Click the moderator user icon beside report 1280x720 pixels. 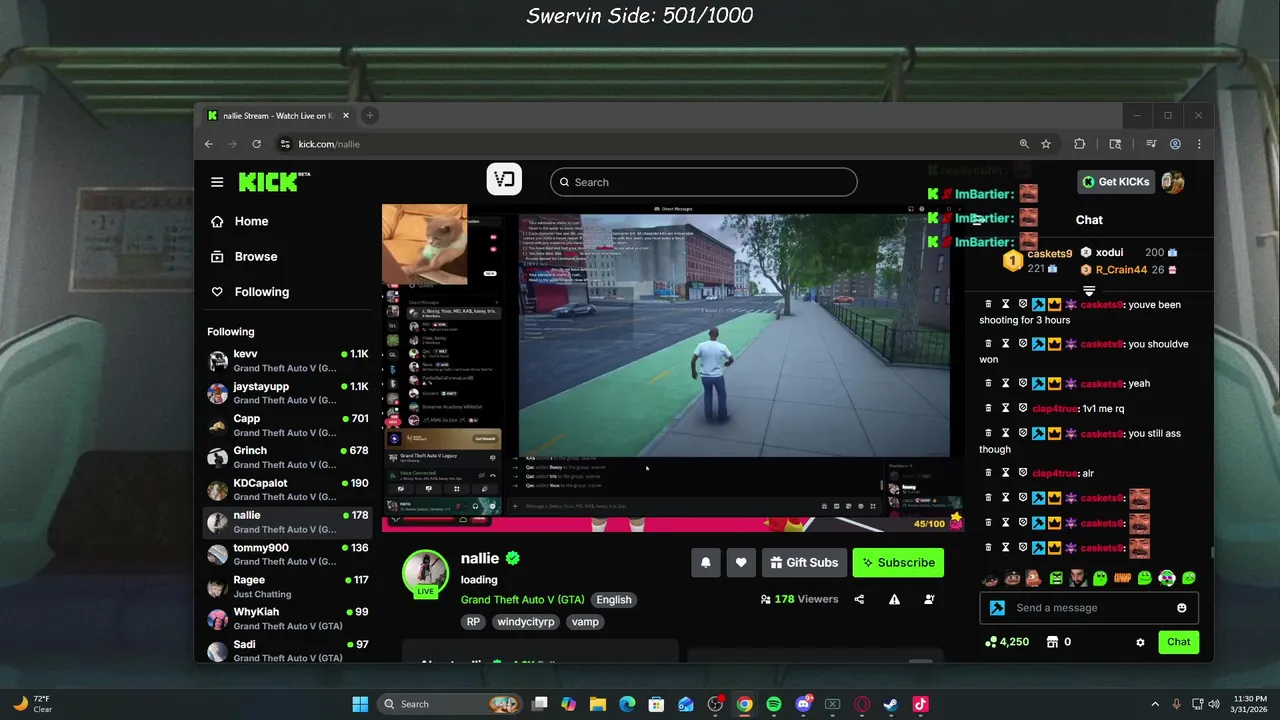tap(930, 599)
